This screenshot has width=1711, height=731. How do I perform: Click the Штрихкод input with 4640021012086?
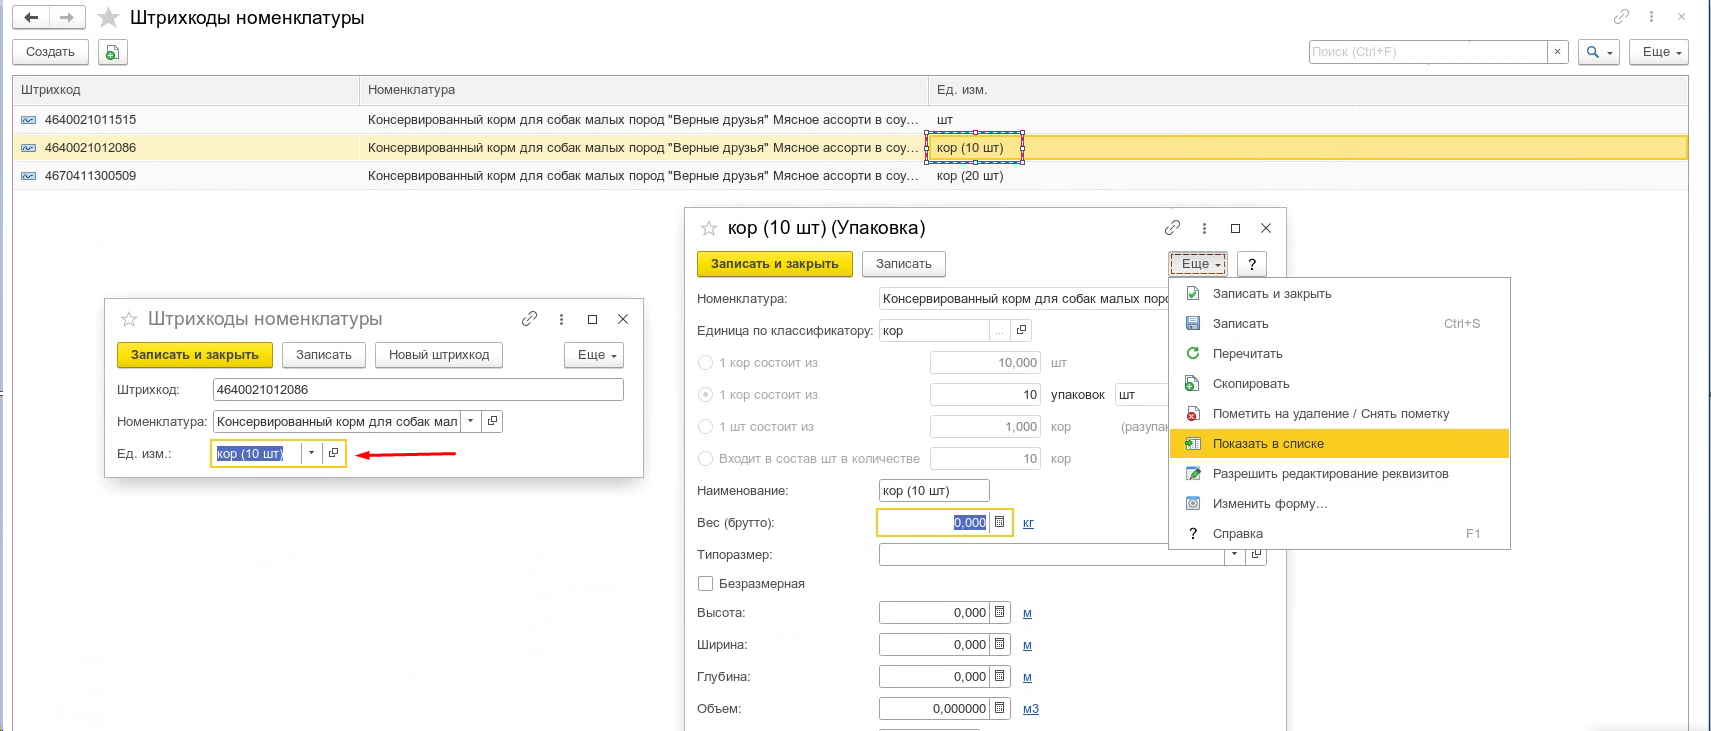[x=418, y=390]
